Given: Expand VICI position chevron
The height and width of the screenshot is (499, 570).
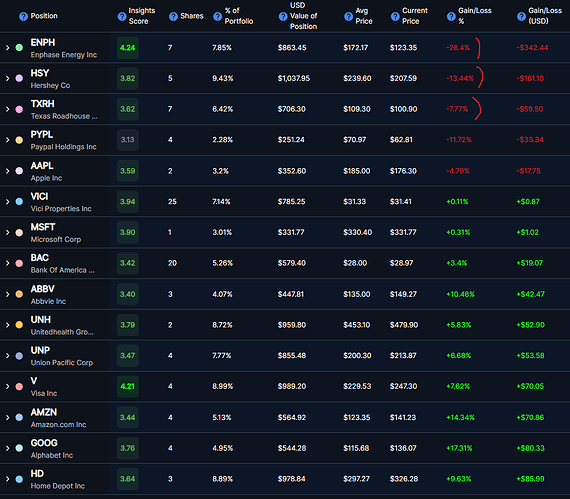Looking at the screenshot, I should pos(7,201).
